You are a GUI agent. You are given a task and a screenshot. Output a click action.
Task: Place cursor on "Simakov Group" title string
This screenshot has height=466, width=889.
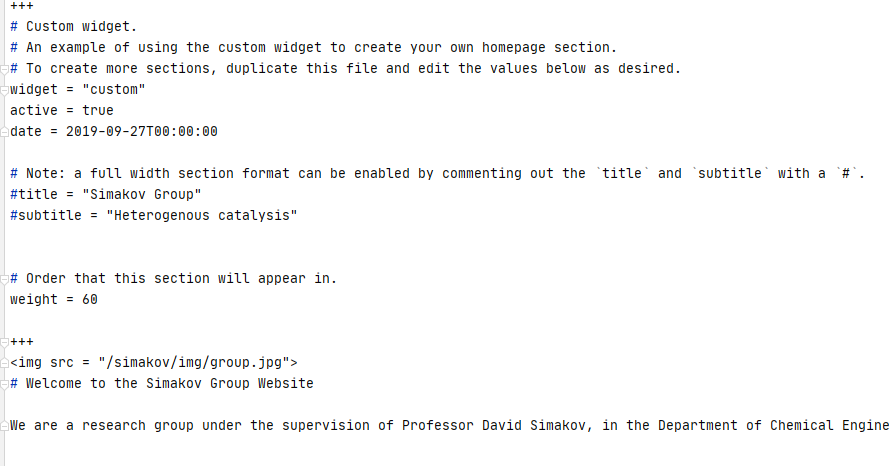pyautogui.click(x=142, y=194)
